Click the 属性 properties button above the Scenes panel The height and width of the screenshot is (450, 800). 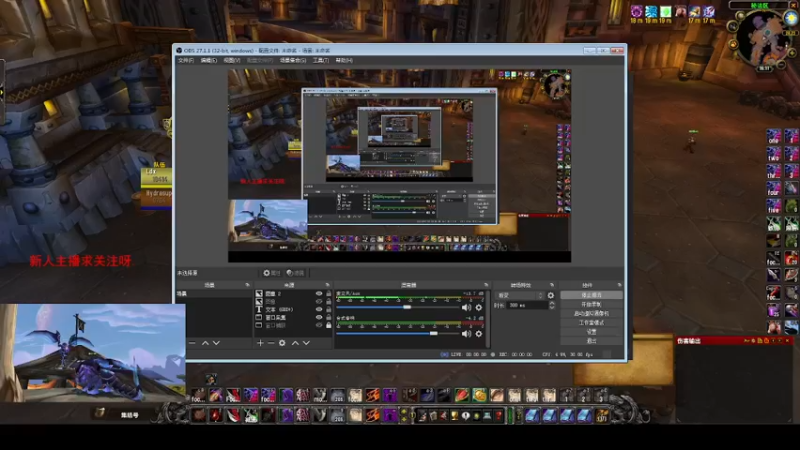pyautogui.click(x=271, y=273)
